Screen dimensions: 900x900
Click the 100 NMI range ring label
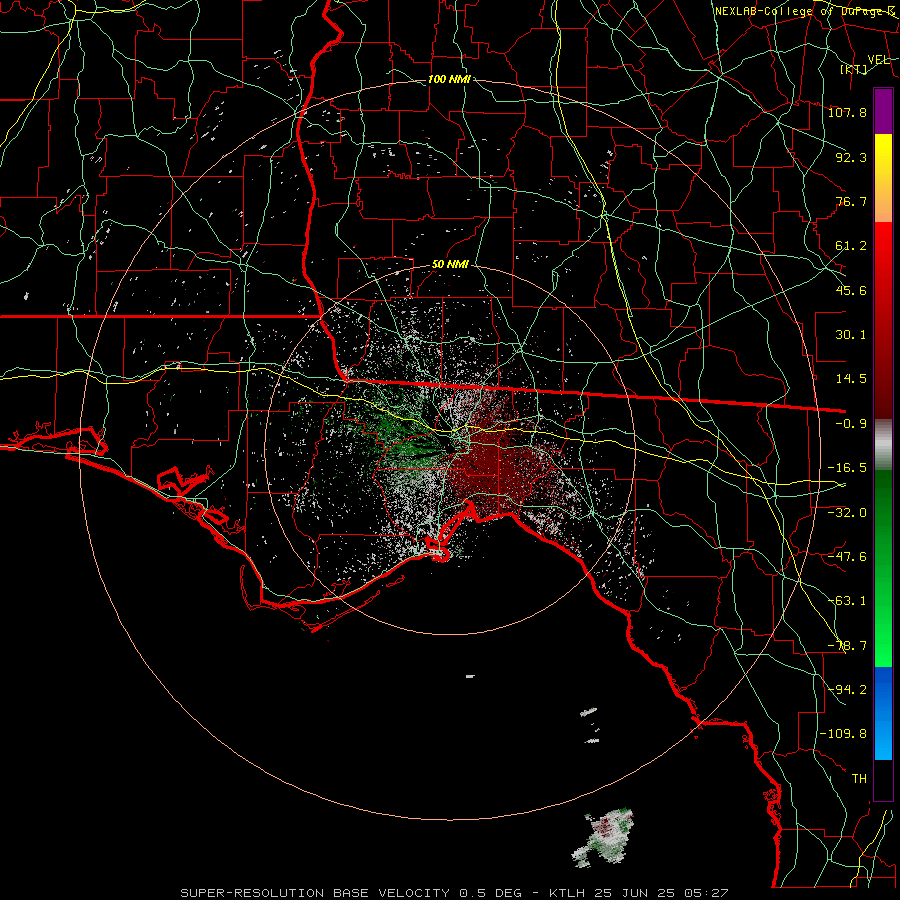coord(449,79)
